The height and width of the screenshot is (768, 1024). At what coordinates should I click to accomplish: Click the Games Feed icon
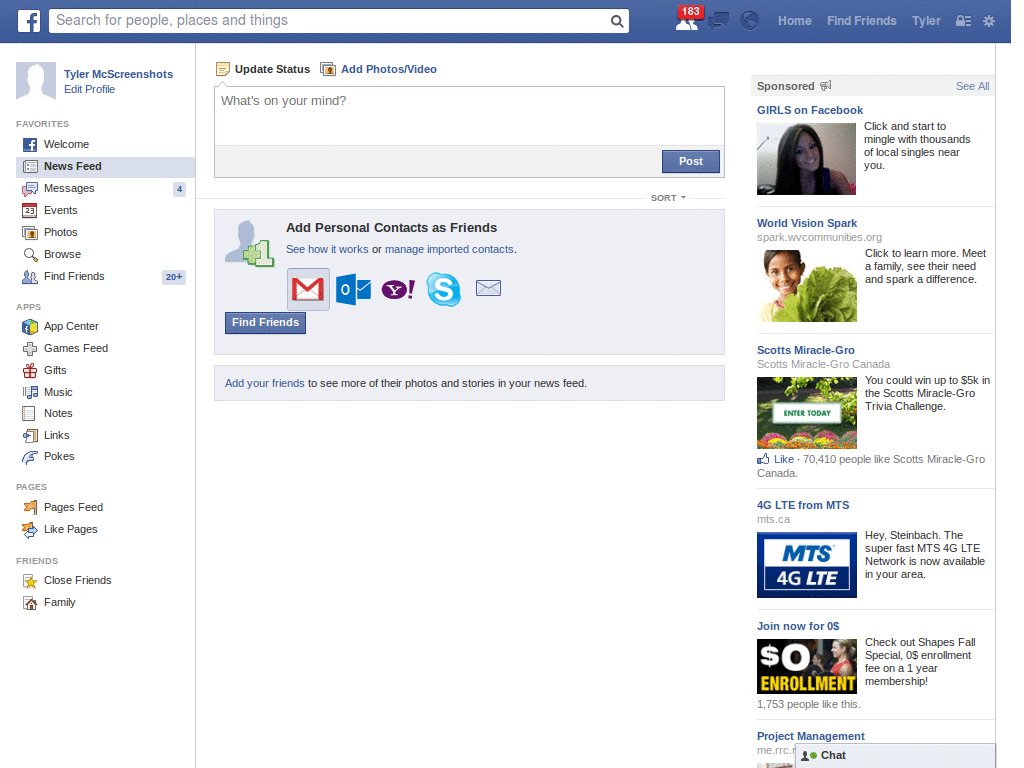pos(29,349)
